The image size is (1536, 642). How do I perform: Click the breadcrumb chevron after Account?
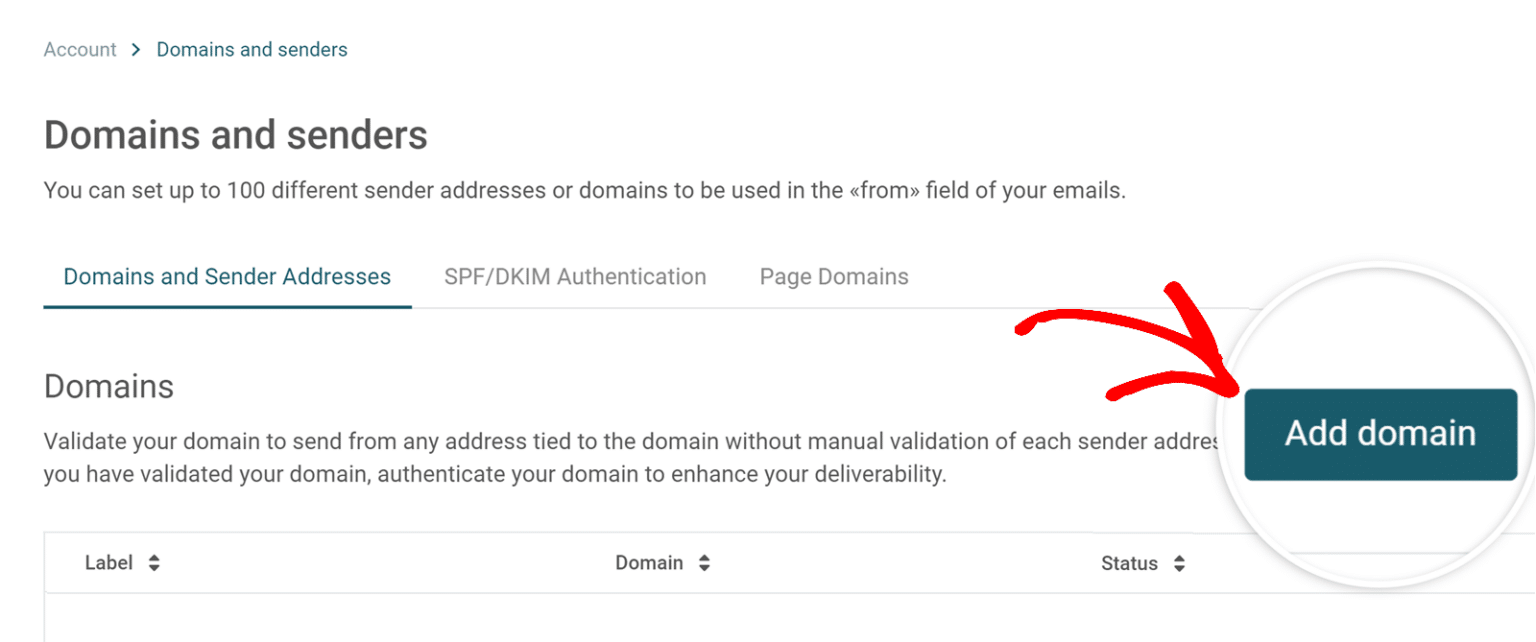(135, 48)
